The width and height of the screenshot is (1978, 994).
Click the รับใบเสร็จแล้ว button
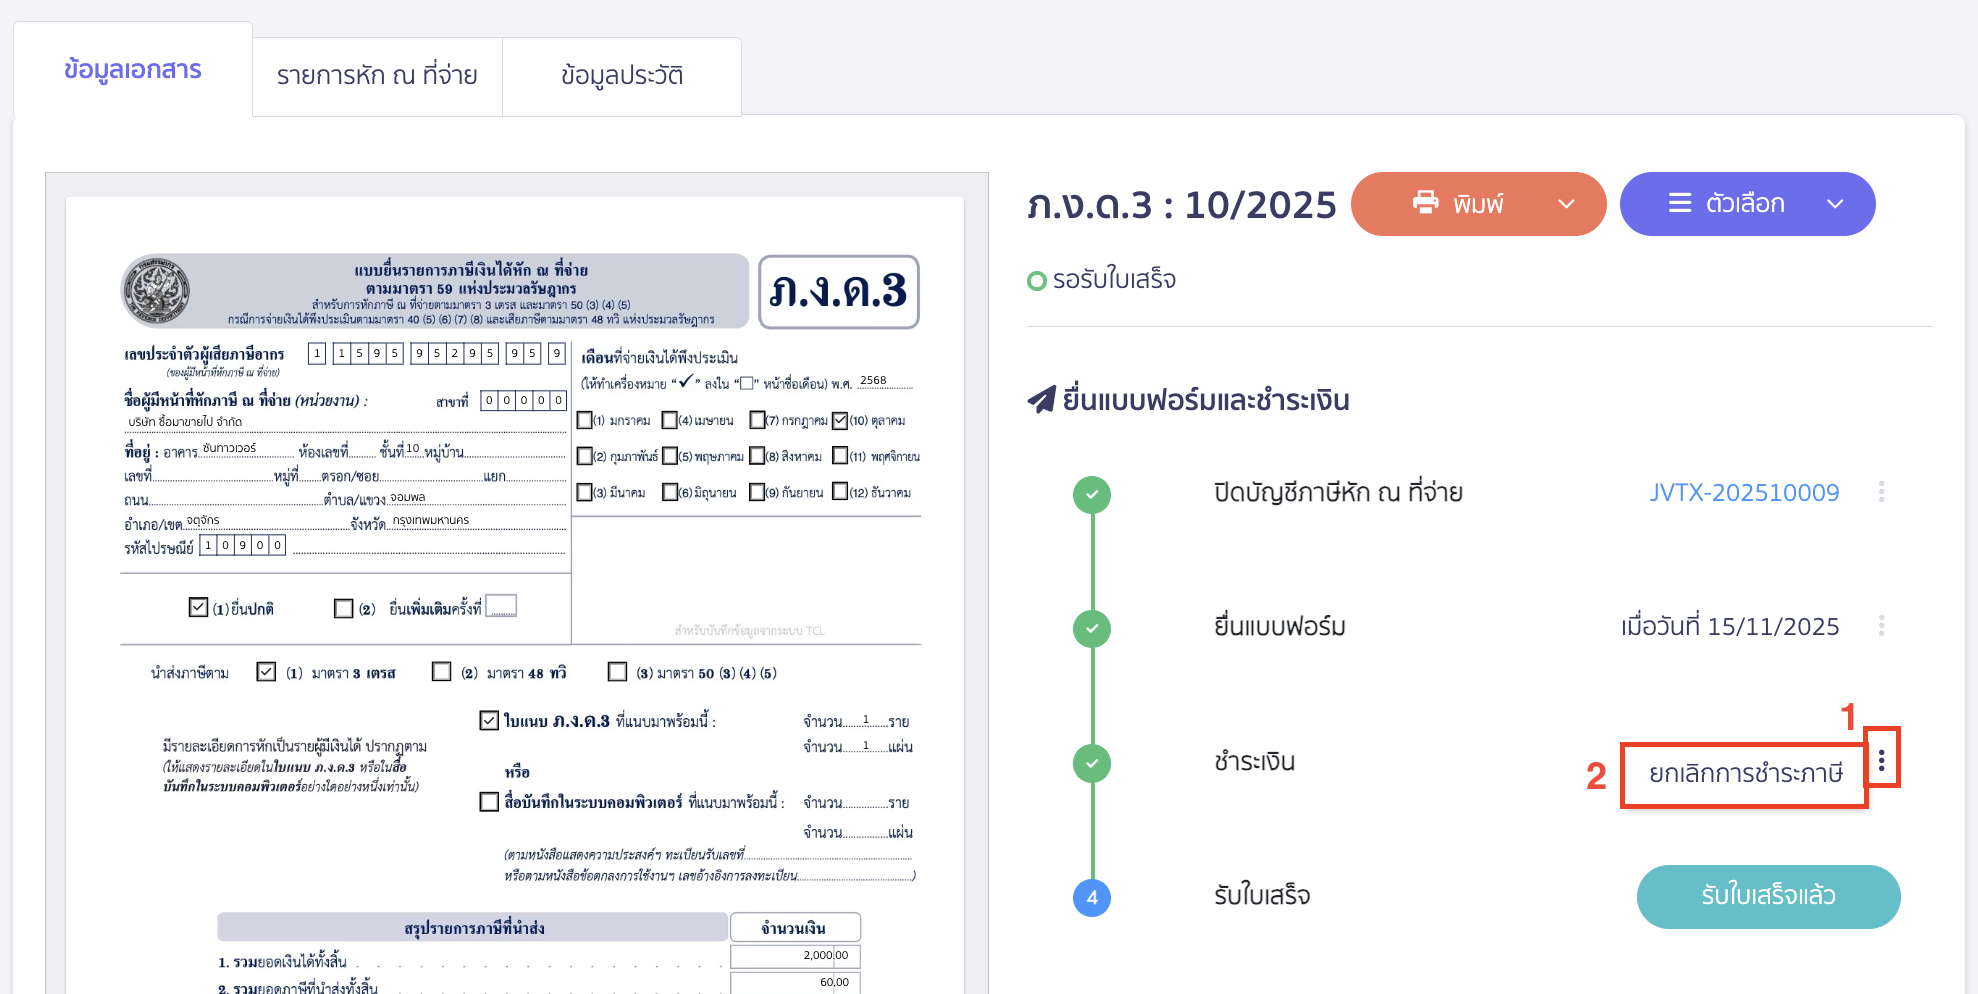pos(1768,897)
